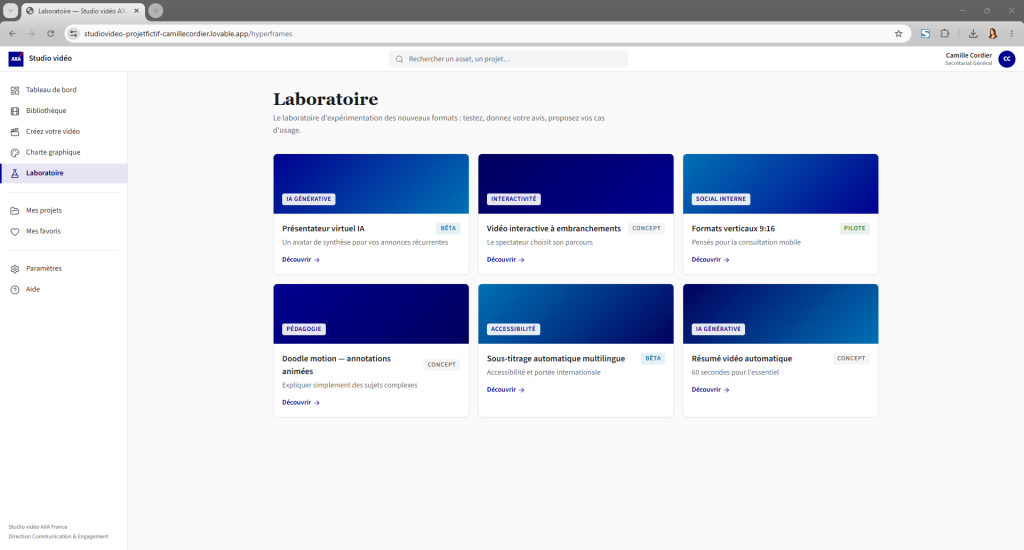Click Découvrir under Présentateur virtuel IA

tap(300, 260)
